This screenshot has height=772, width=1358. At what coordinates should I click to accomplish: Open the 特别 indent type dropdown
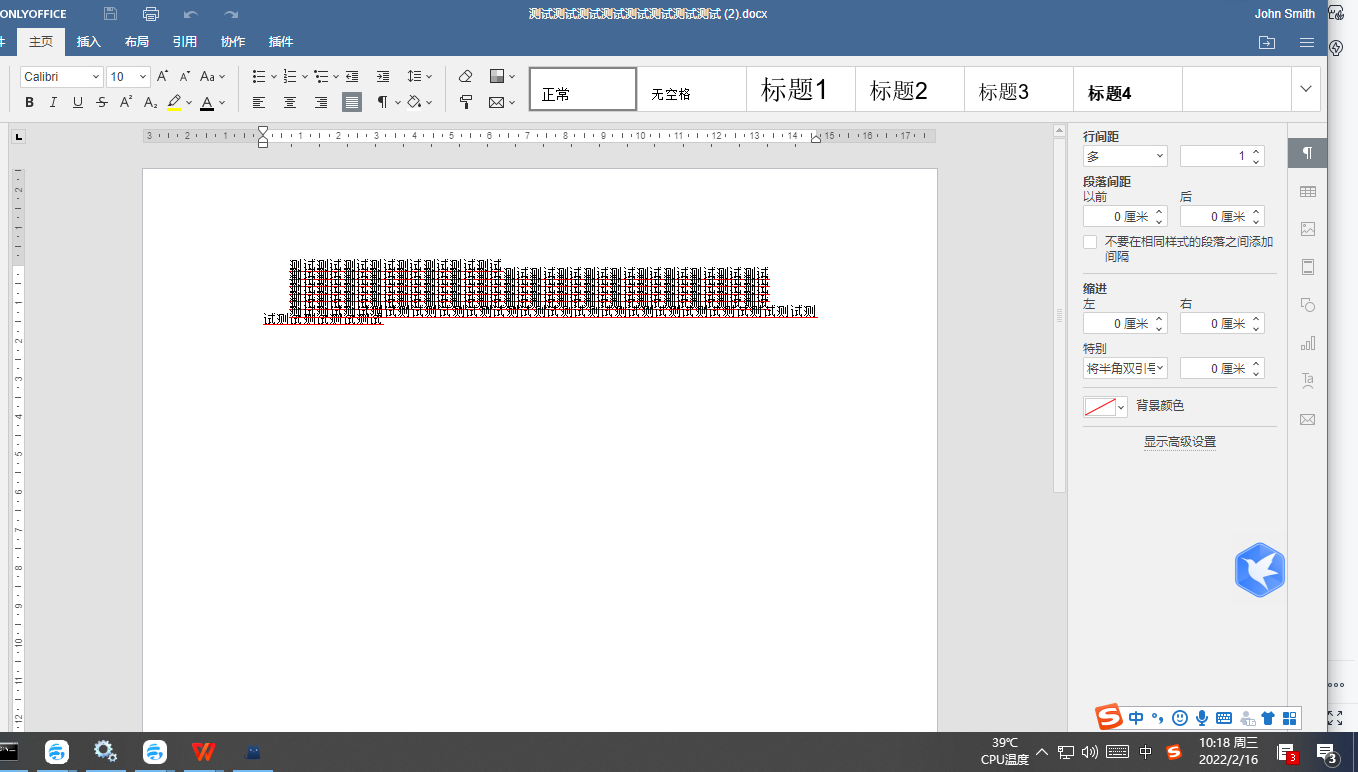(x=1125, y=368)
